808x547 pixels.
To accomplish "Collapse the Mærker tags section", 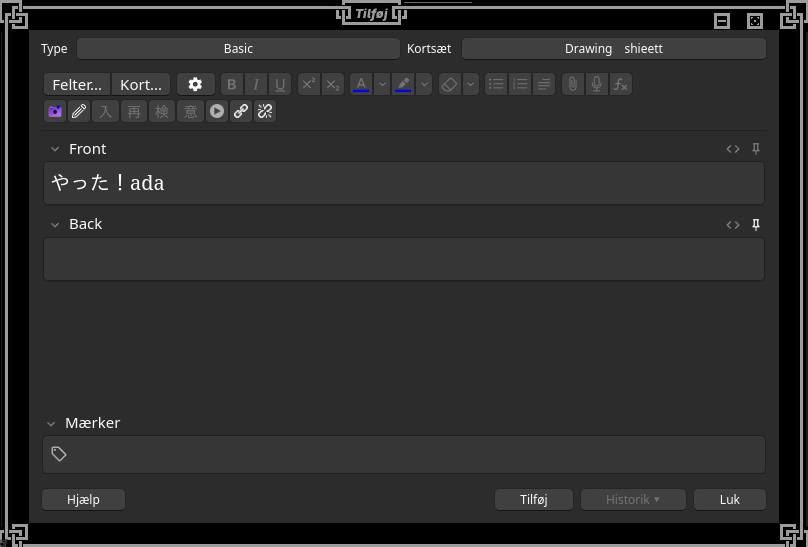I will coord(51,424).
